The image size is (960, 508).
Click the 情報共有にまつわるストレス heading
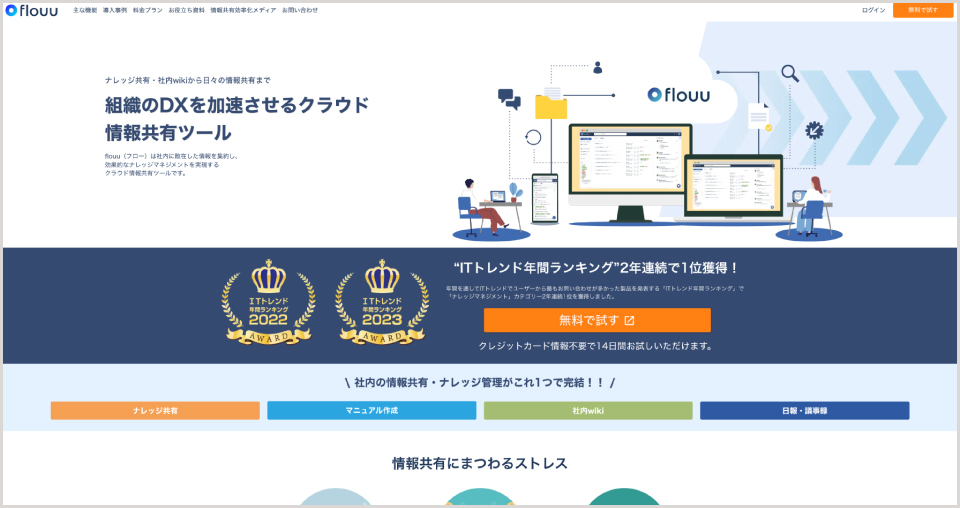479,463
